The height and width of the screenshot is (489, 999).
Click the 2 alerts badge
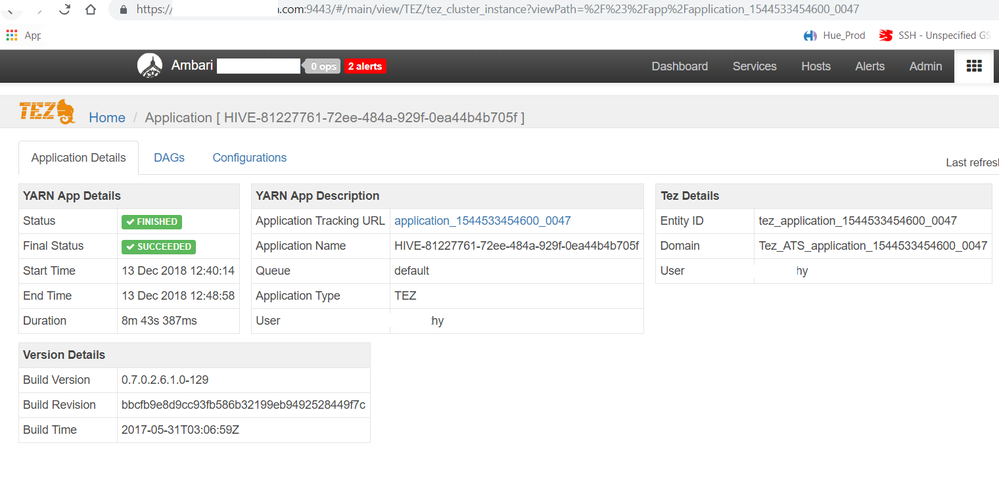coord(365,66)
